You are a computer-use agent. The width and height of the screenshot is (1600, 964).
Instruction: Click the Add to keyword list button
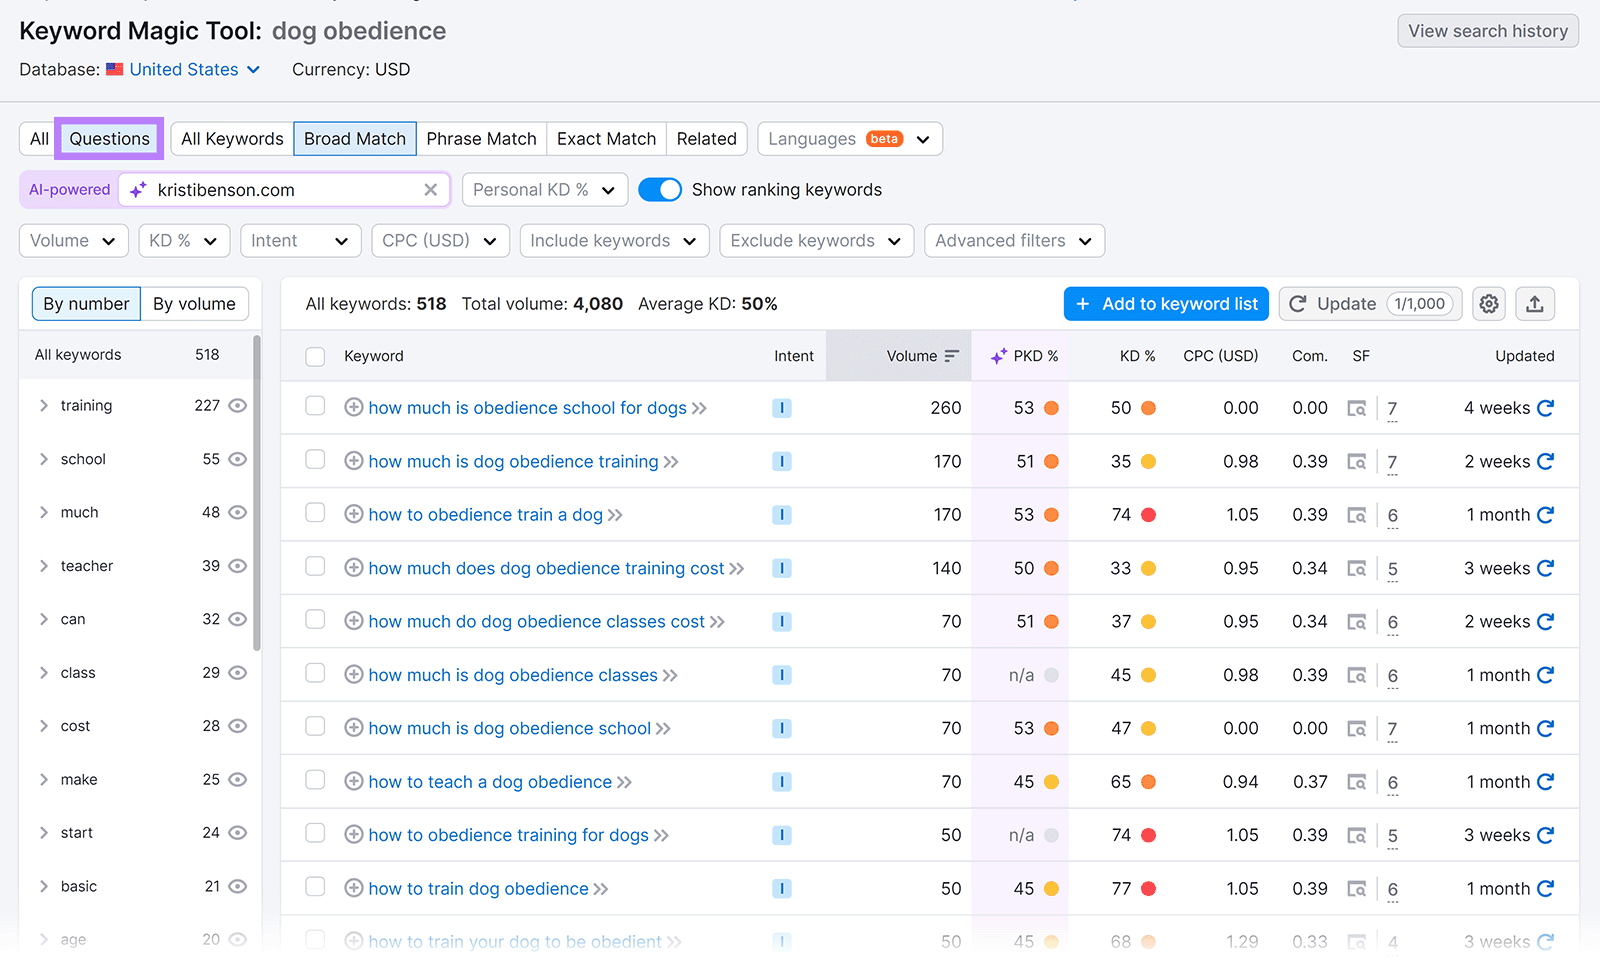point(1165,303)
